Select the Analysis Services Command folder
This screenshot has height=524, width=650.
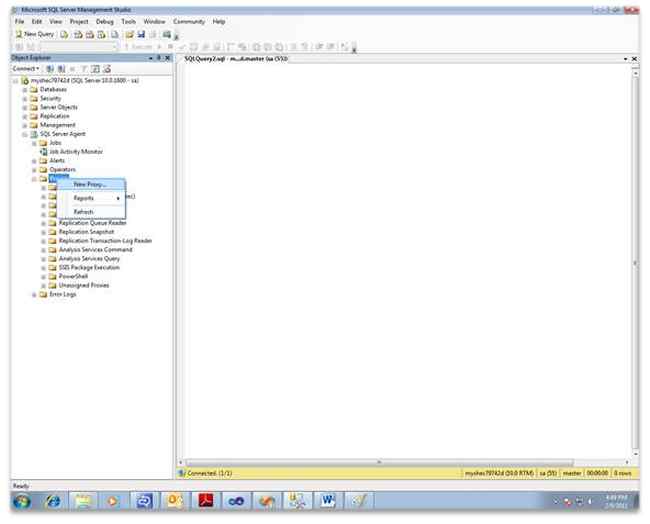pos(95,250)
